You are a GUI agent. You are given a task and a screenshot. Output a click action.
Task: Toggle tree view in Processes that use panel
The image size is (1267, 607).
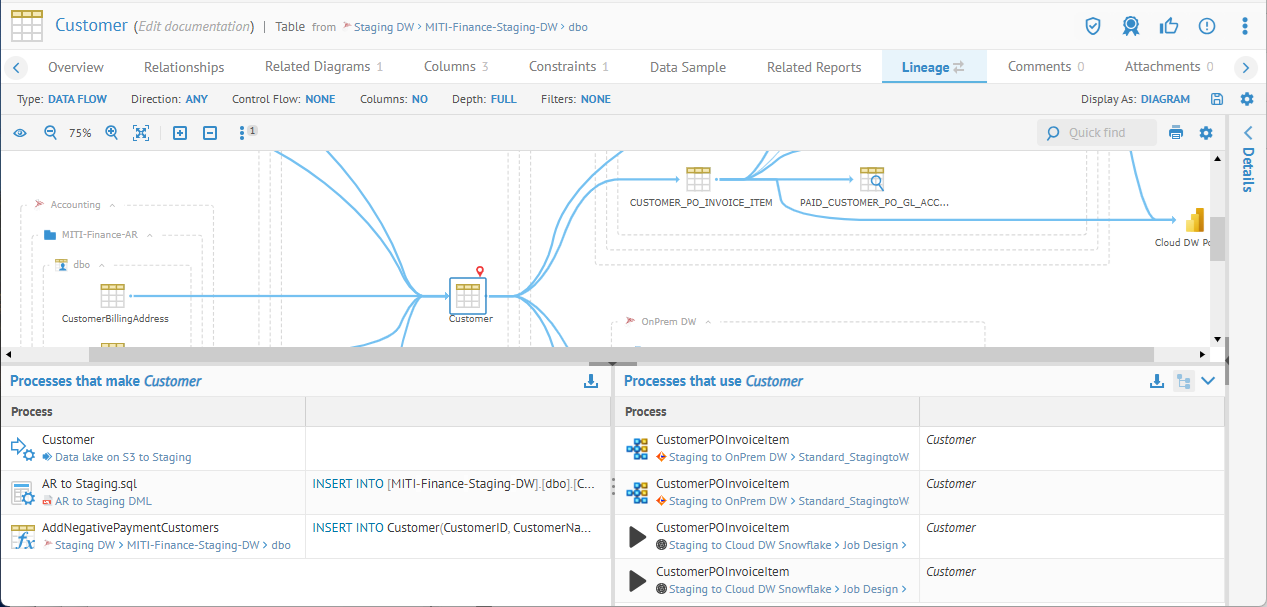tap(1183, 381)
